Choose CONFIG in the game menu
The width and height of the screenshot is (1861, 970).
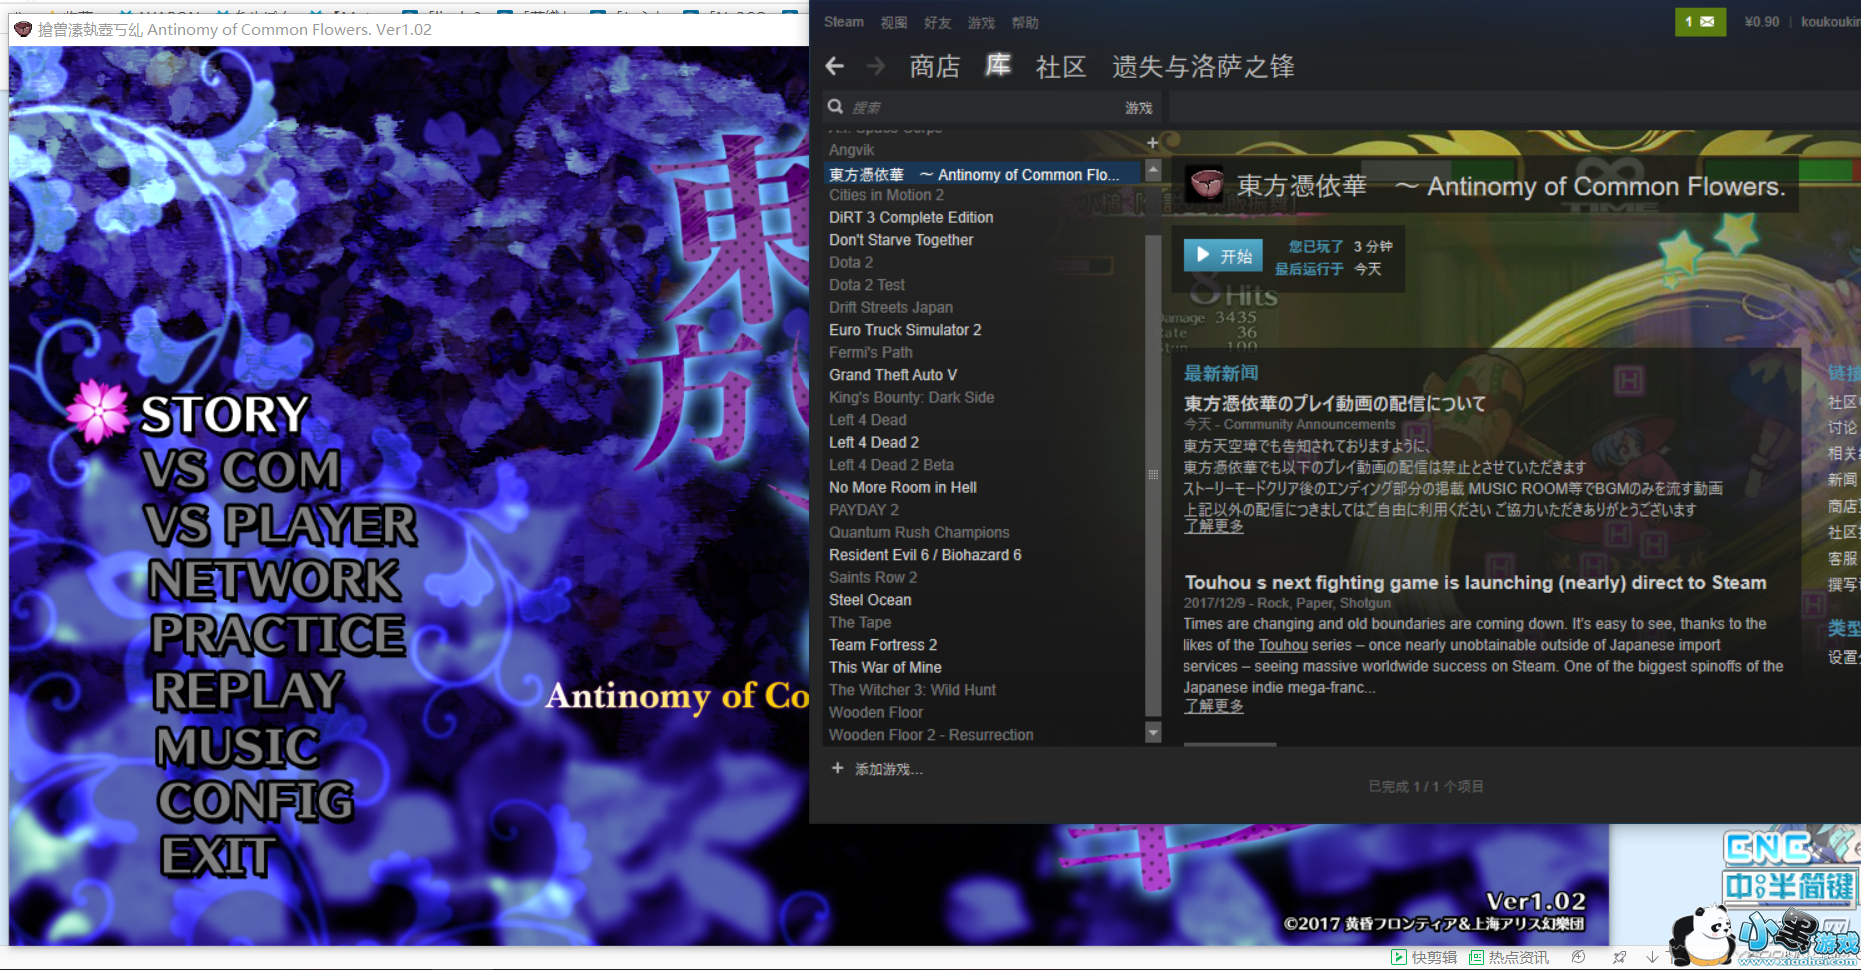(x=256, y=800)
